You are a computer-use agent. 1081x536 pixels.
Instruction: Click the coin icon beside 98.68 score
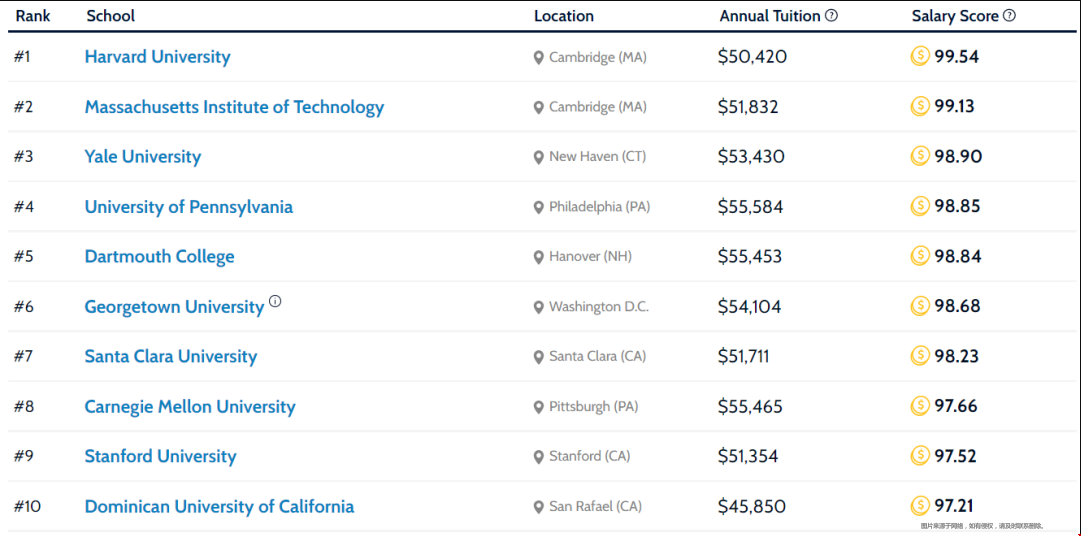tap(920, 306)
